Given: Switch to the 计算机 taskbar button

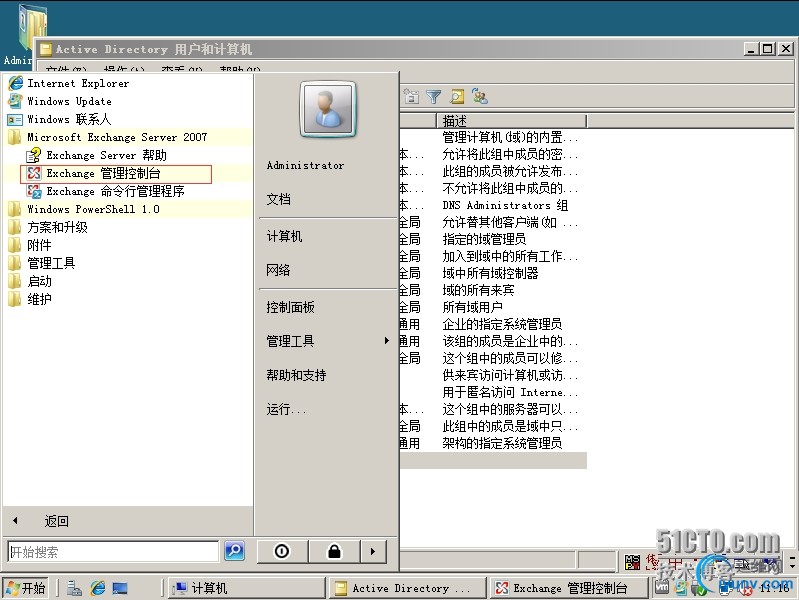Looking at the screenshot, I should 247,588.
